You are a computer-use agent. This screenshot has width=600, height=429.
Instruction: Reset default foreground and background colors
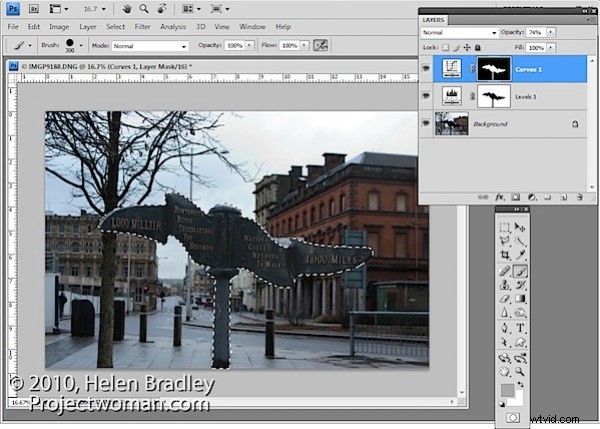pos(502,404)
